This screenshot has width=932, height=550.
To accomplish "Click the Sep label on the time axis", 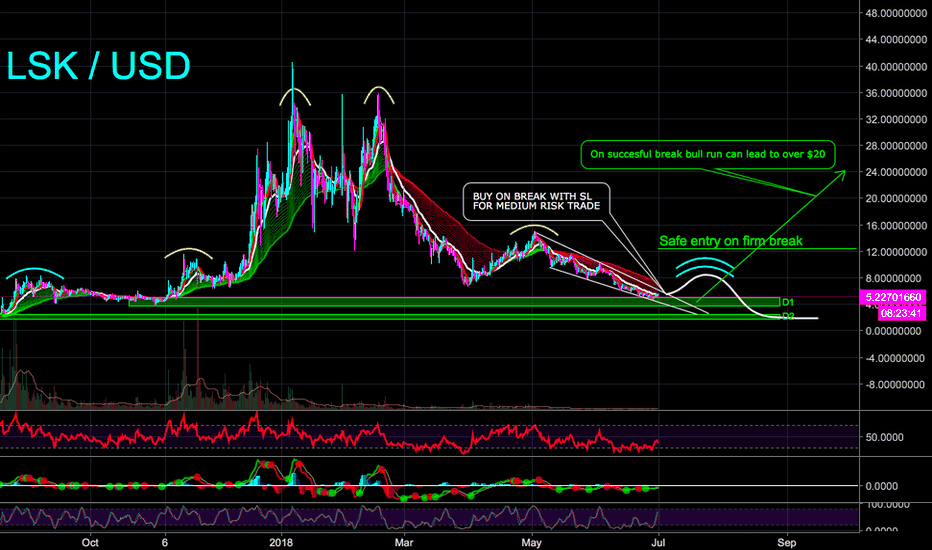I will (x=786, y=542).
